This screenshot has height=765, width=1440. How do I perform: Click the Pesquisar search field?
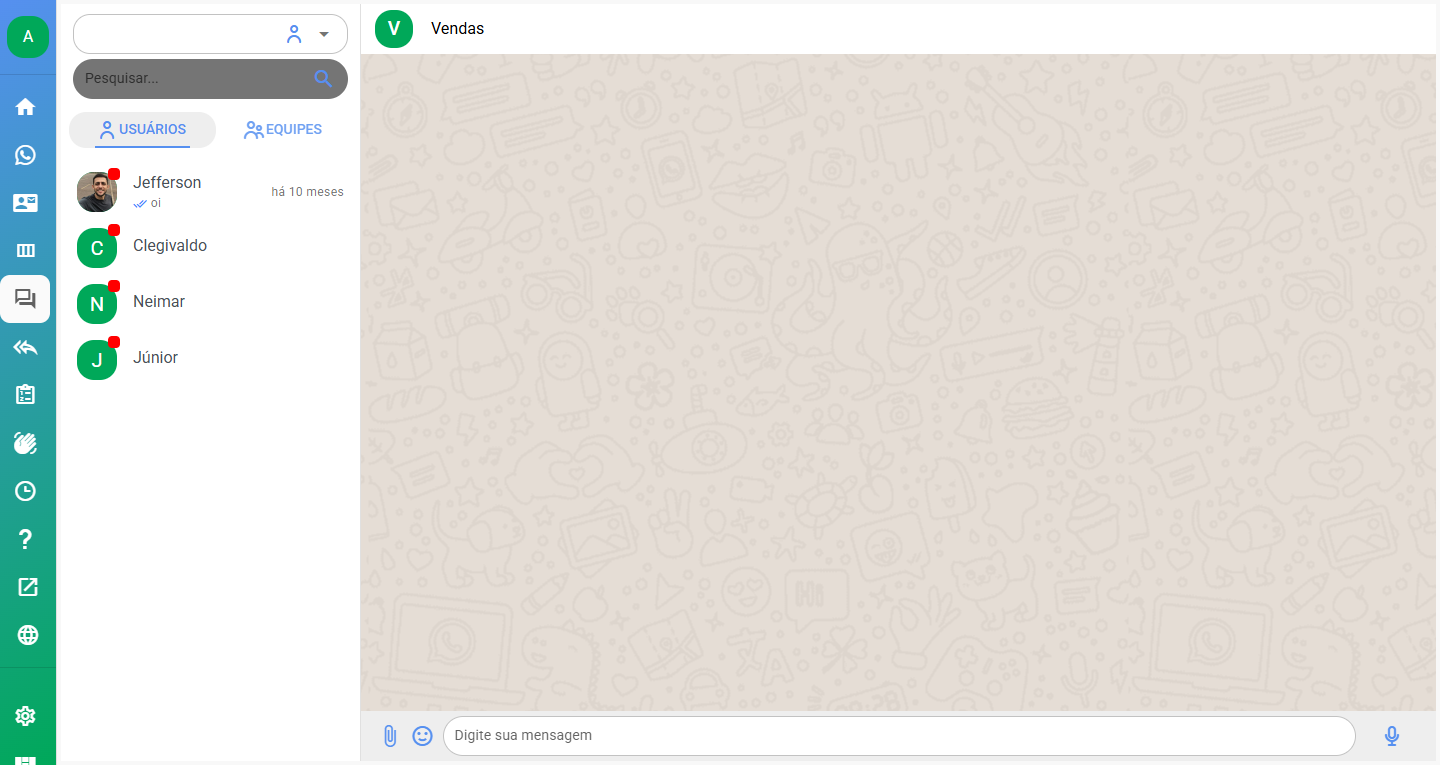[x=195, y=79]
